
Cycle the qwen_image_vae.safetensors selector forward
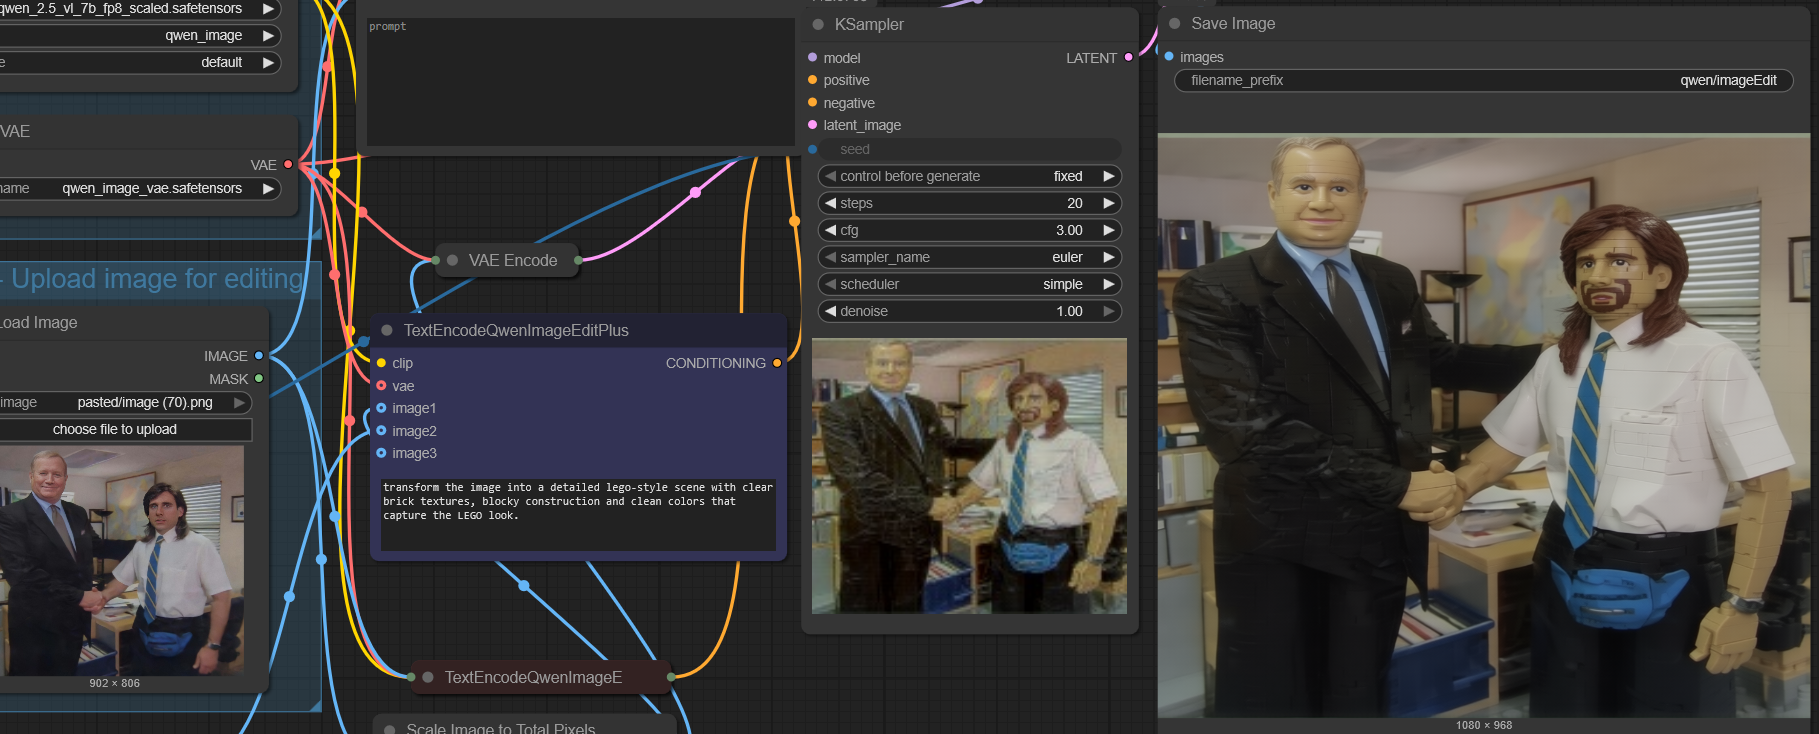point(268,188)
